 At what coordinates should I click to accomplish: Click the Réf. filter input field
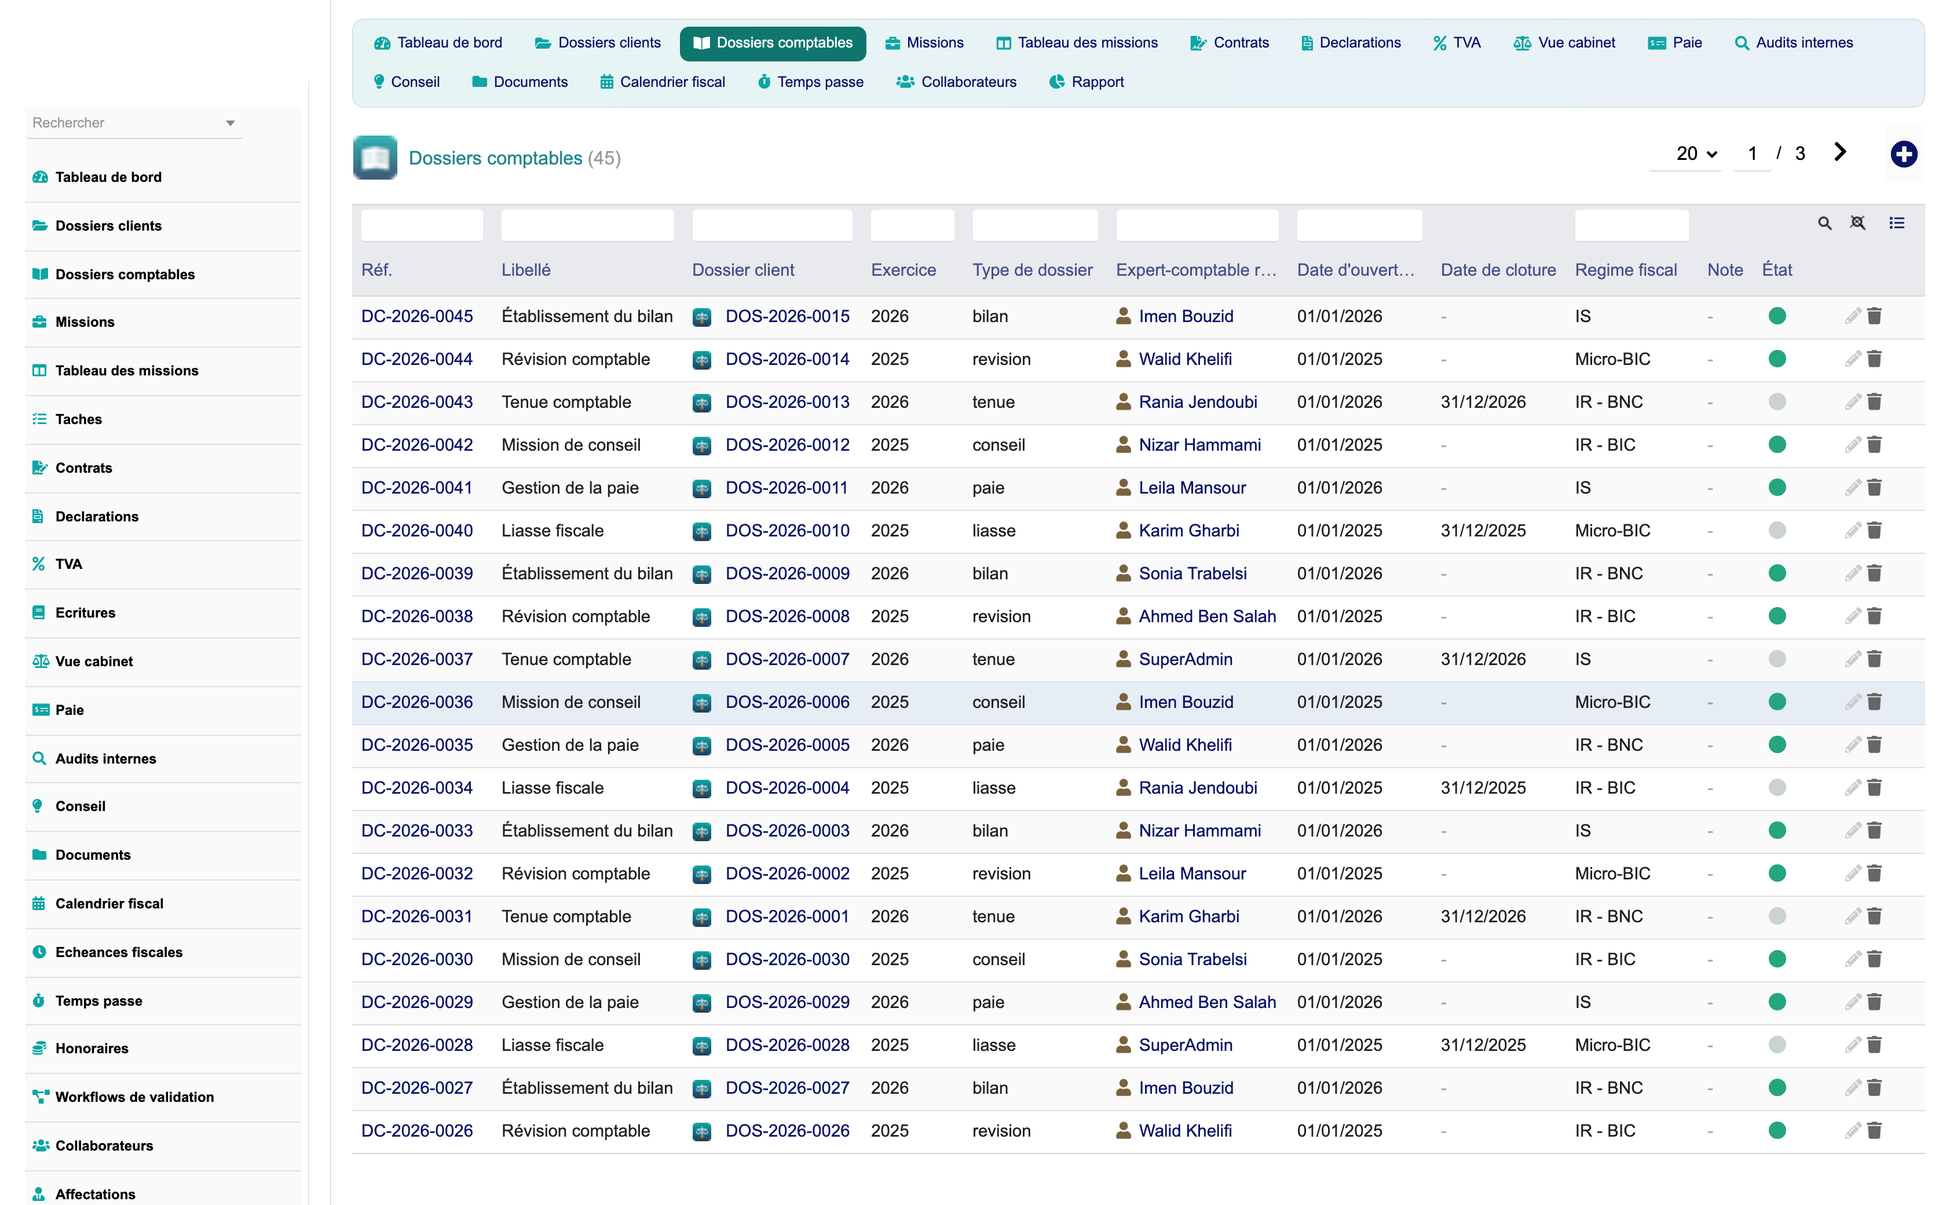pos(421,225)
